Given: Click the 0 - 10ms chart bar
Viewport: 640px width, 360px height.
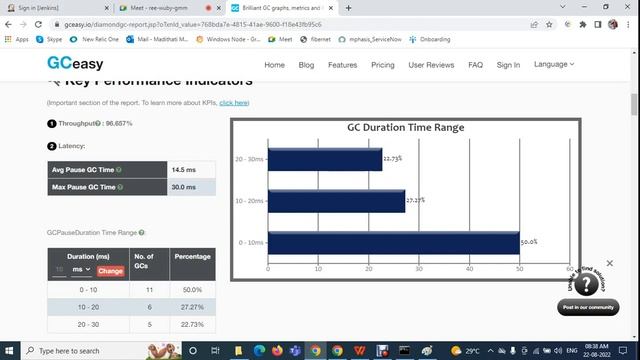Looking at the screenshot, I should tap(393, 243).
